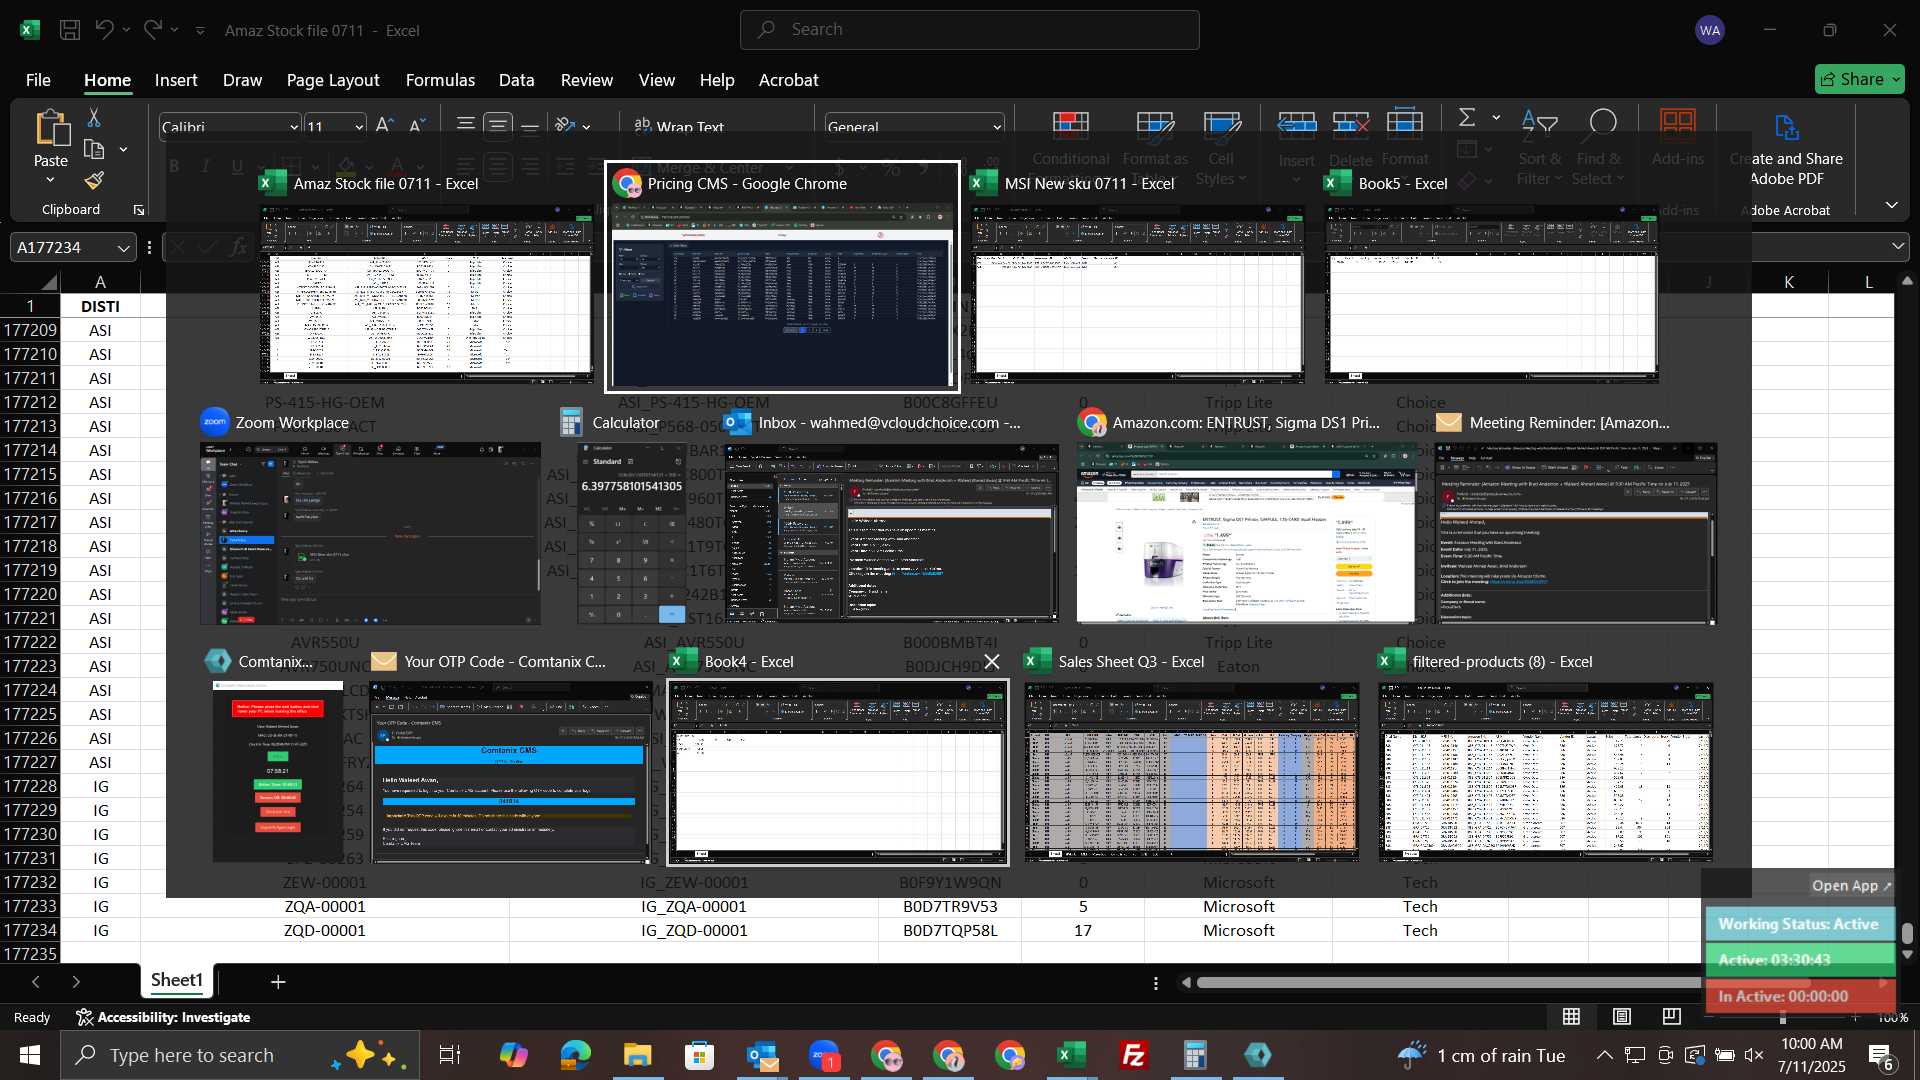The height and width of the screenshot is (1080, 1920).
Task: Click the user account WA avatar
Action: pos(1710,30)
